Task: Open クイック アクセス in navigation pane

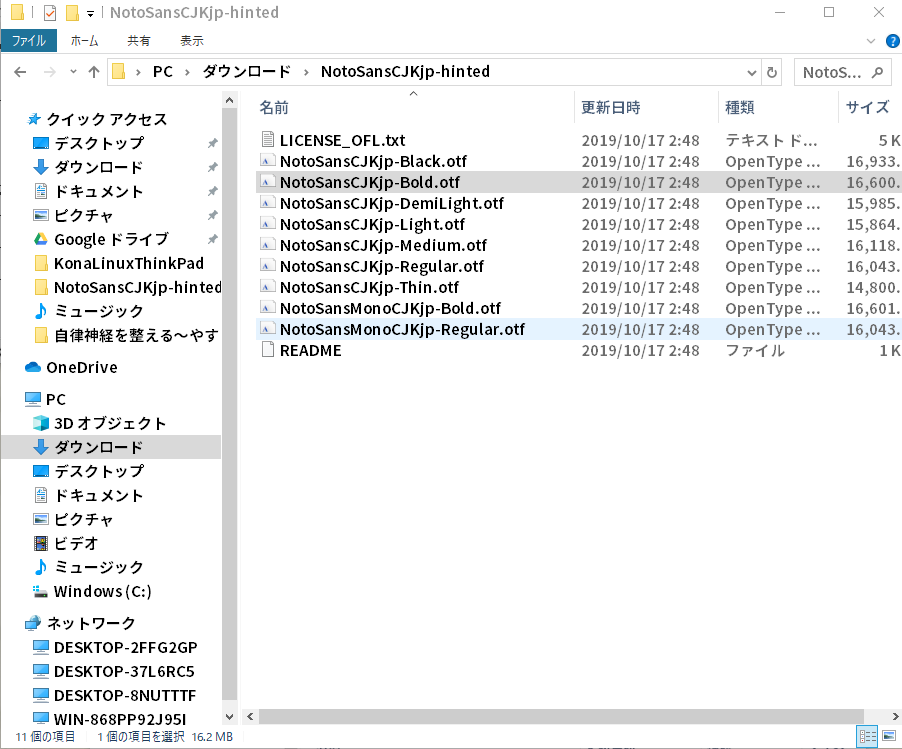Action: click(x=107, y=119)
